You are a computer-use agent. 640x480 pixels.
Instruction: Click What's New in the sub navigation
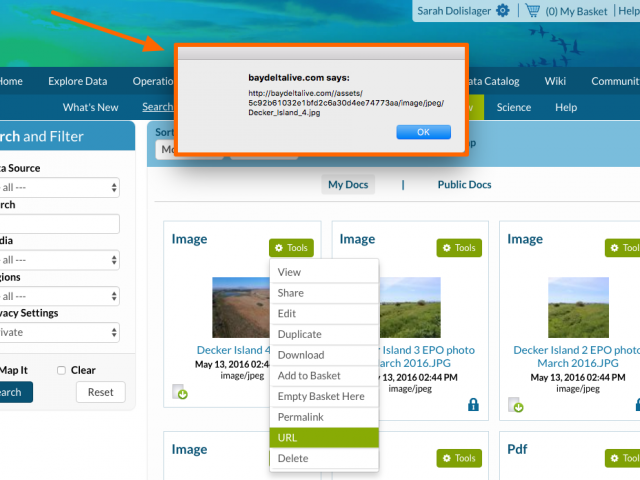coord(91,107)
